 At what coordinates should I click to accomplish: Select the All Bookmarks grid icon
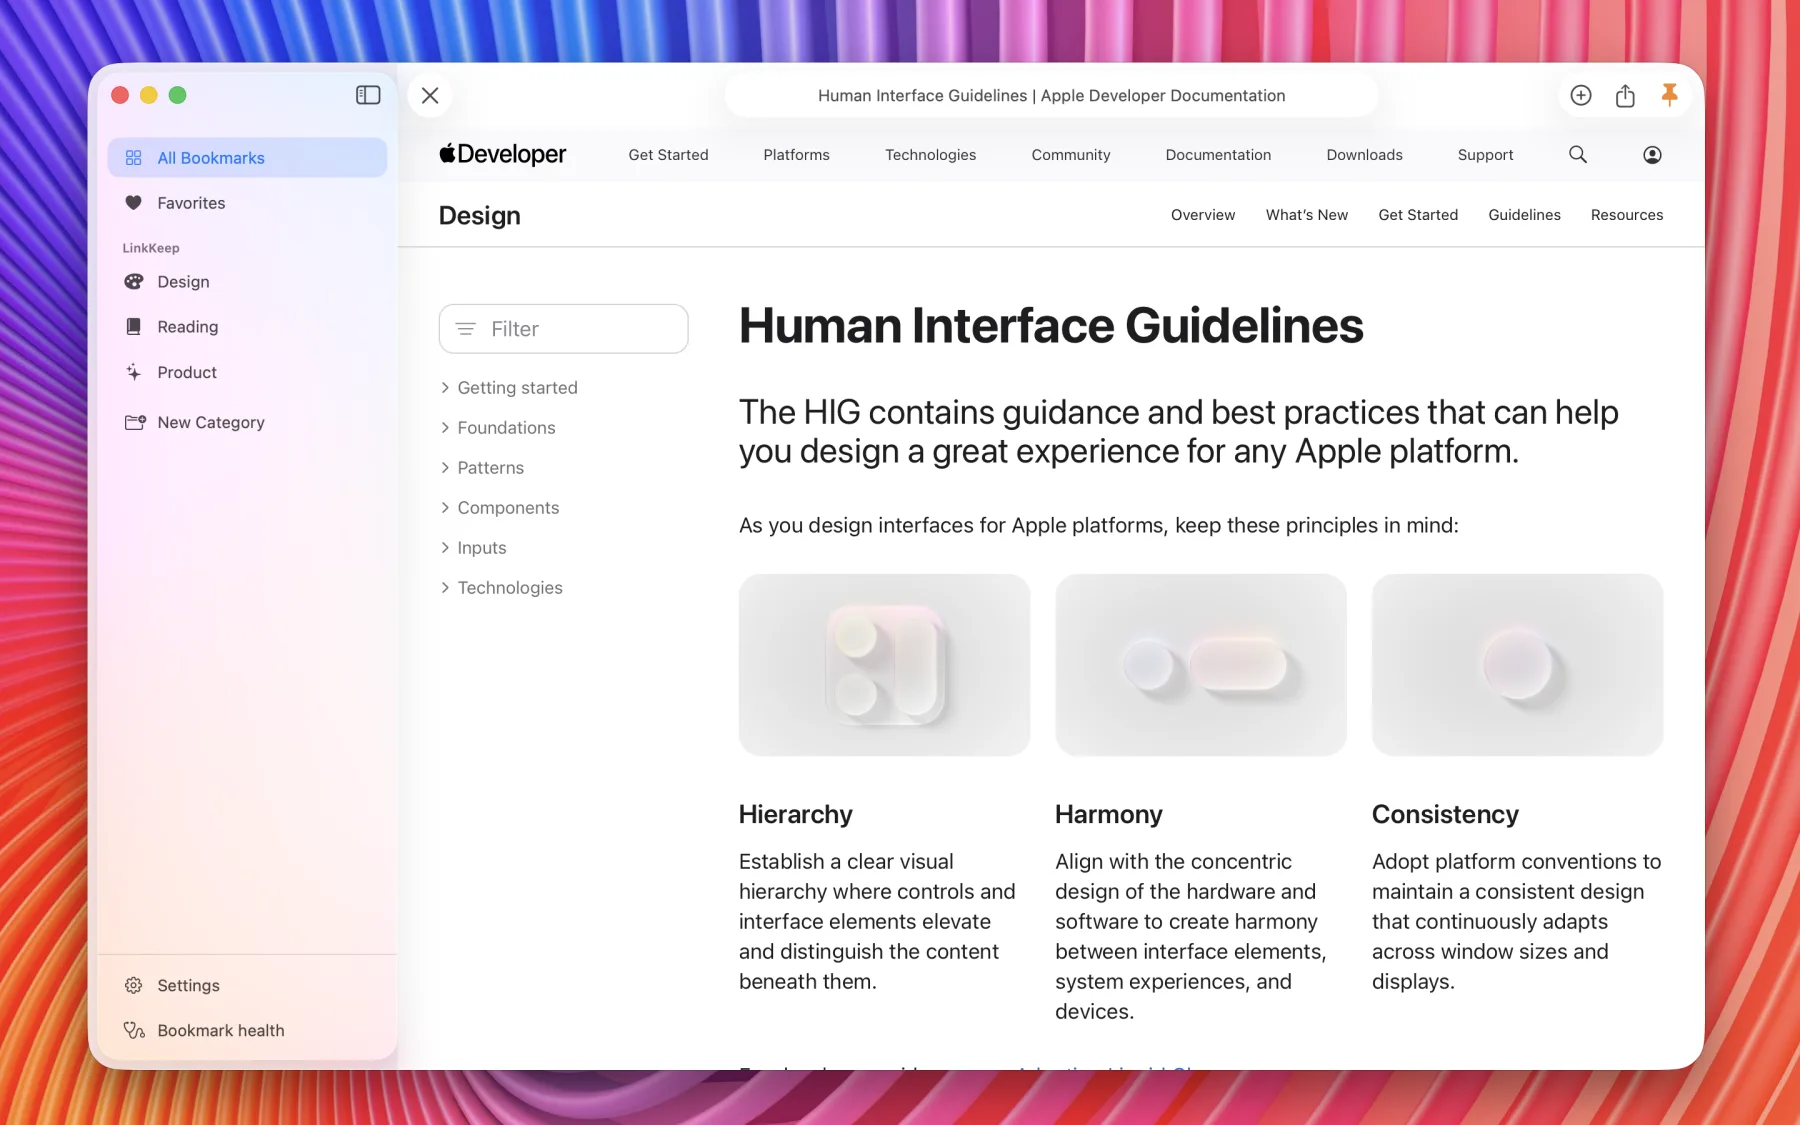click(133, 158)
